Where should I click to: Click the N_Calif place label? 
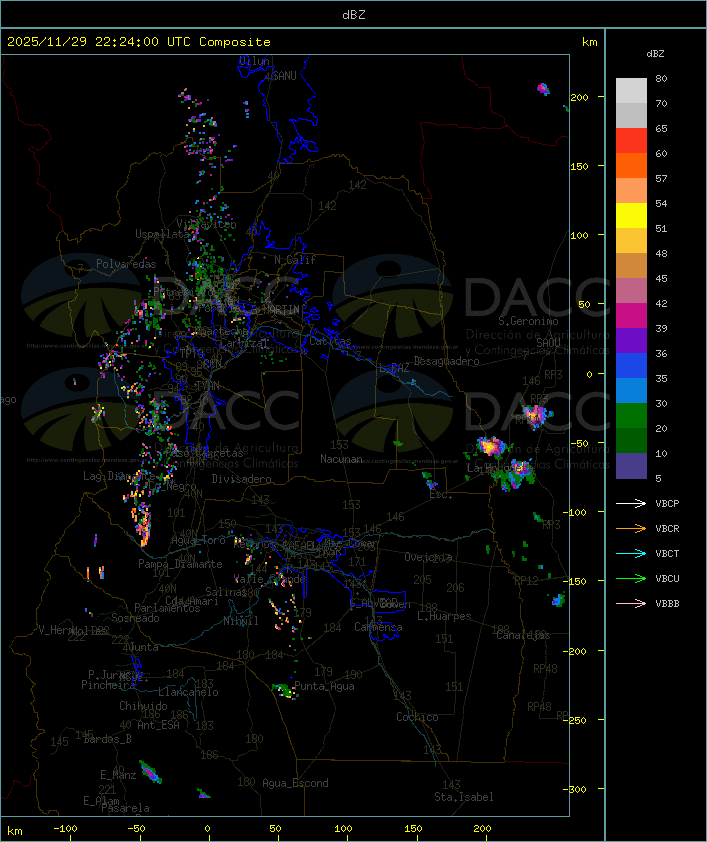(x=295, y=259)
